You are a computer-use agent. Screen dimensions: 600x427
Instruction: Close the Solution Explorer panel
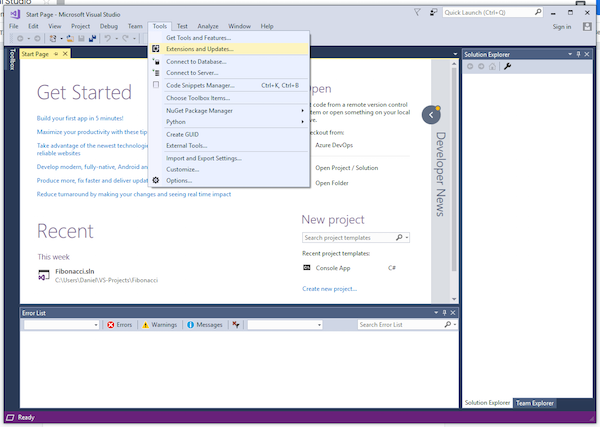(x=587, y=54)
